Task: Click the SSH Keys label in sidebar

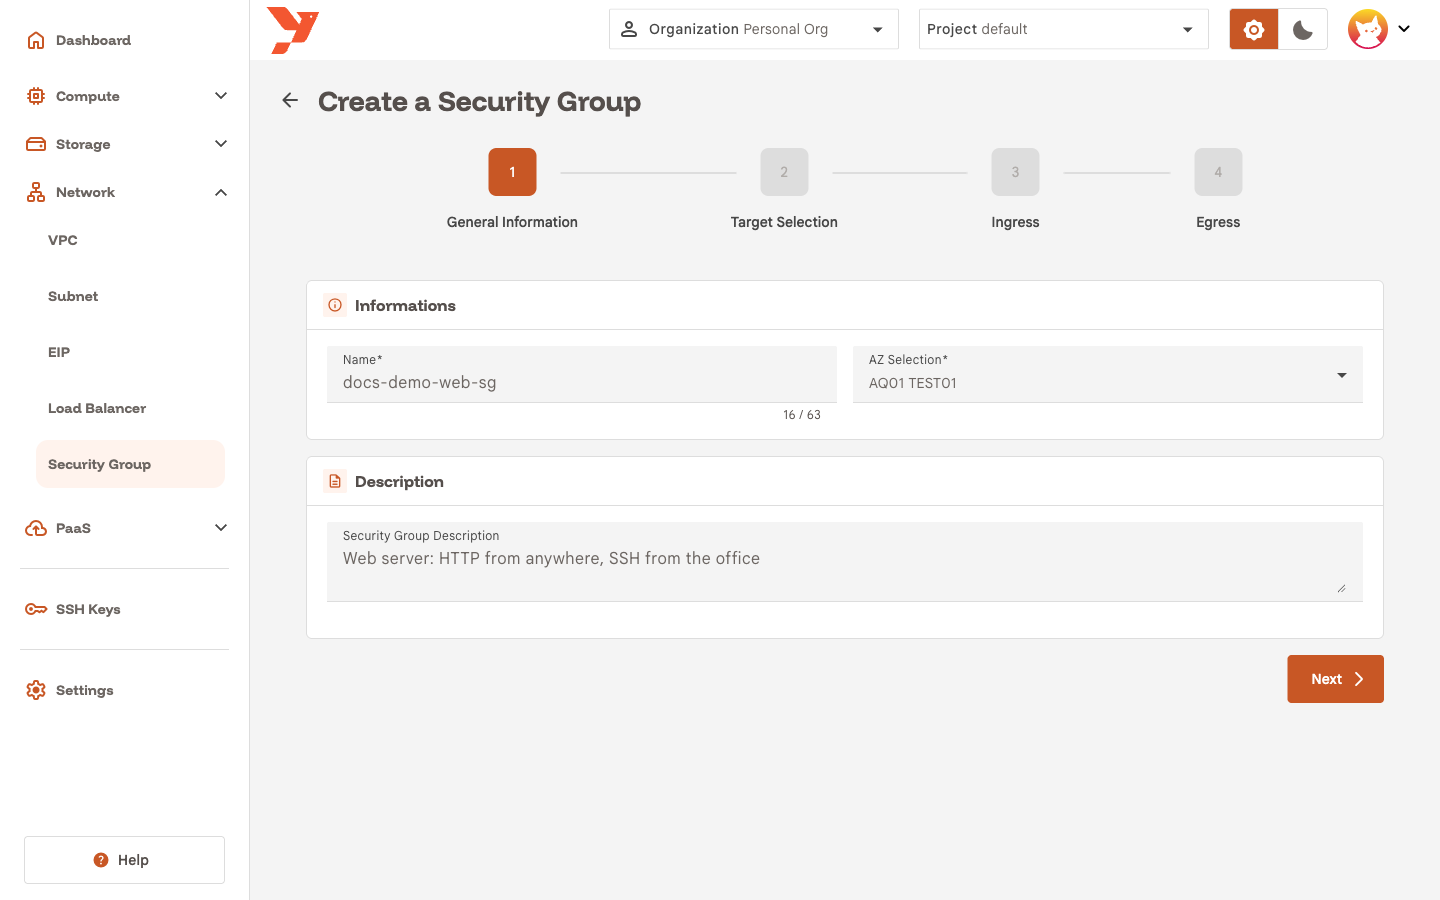Action: (x=88, y=609)
